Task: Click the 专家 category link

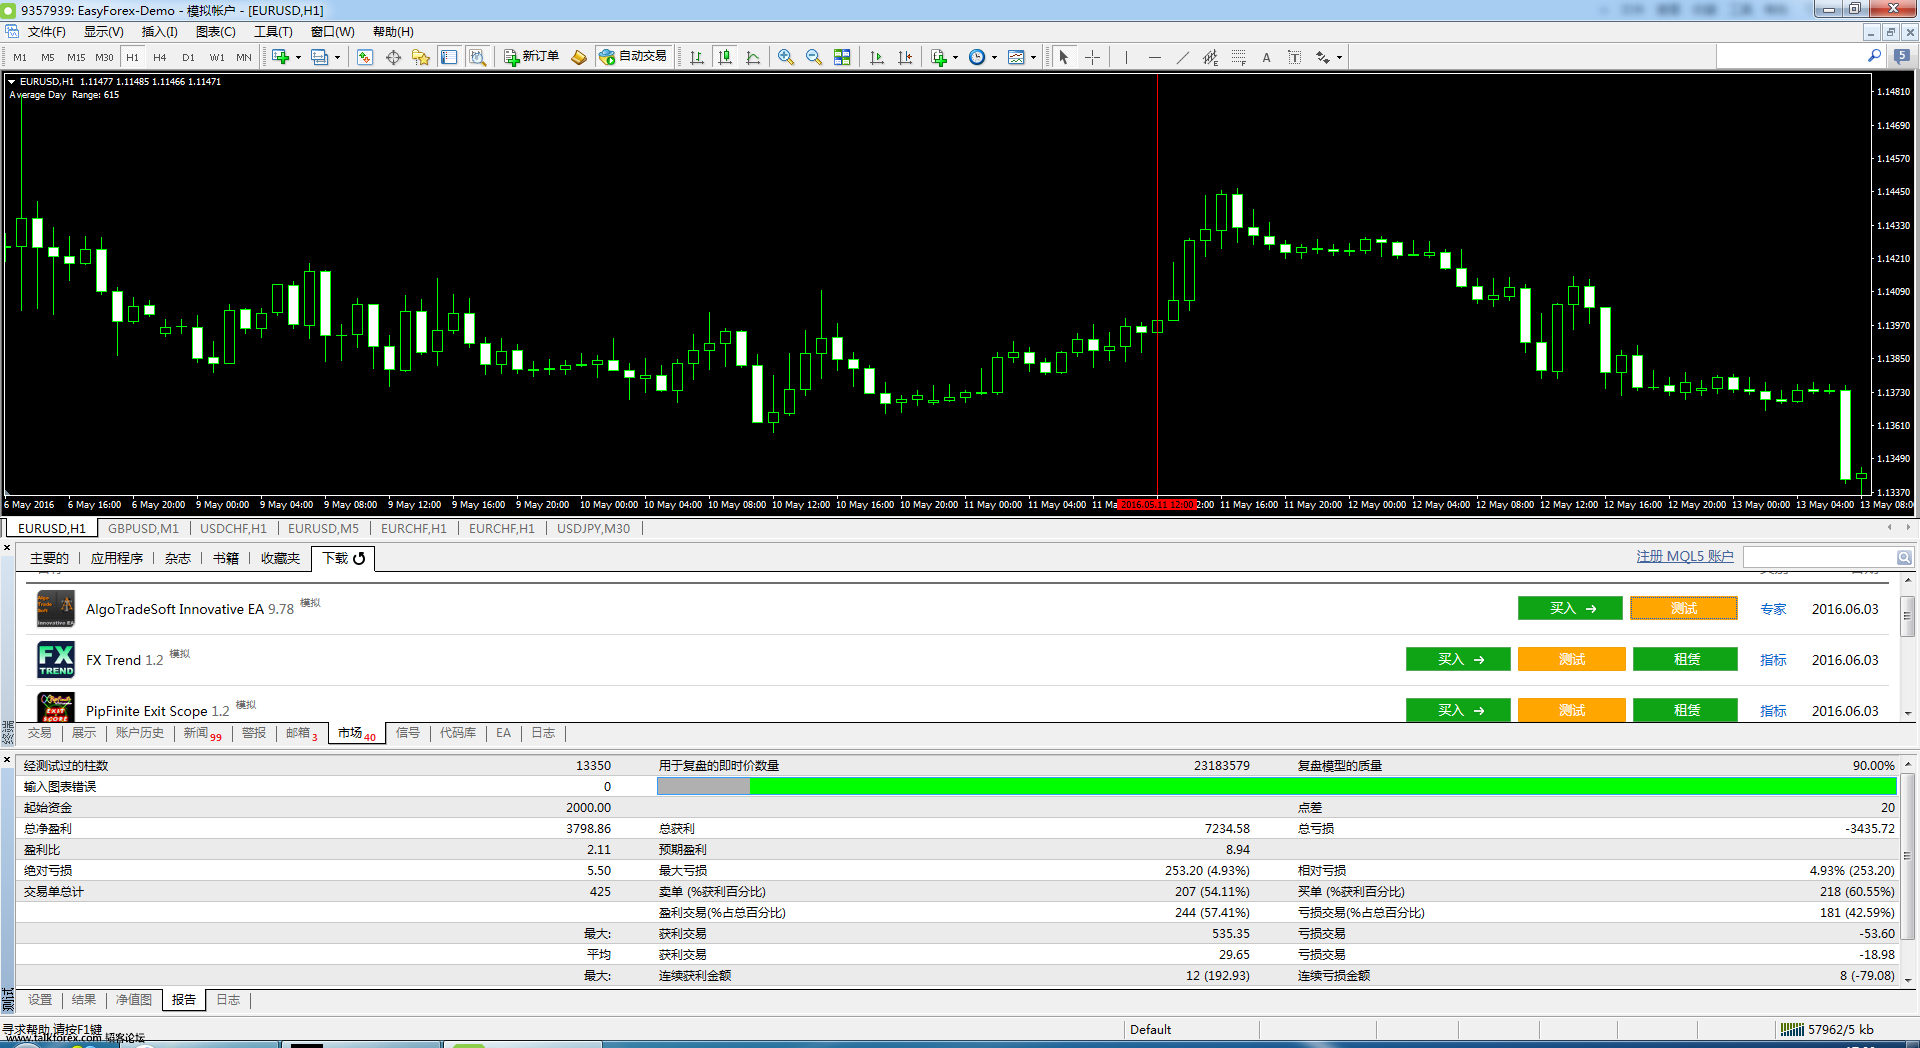Action: tap(1773, 609)
